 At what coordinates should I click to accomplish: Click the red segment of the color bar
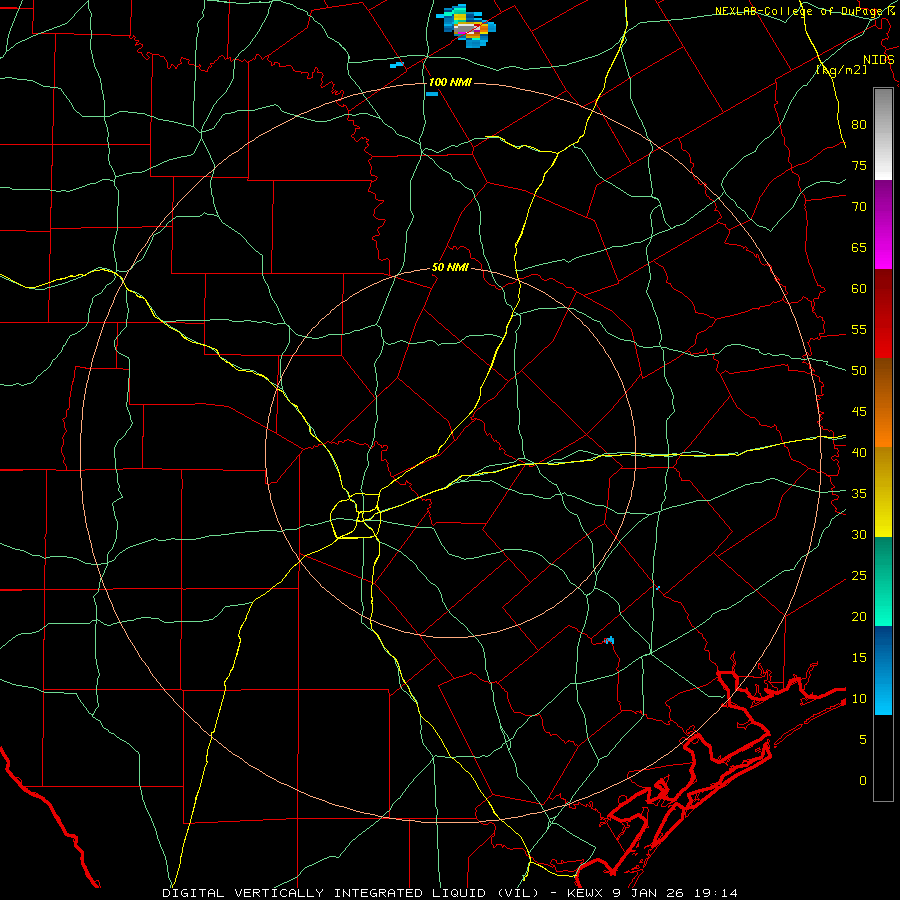[883, 313]
